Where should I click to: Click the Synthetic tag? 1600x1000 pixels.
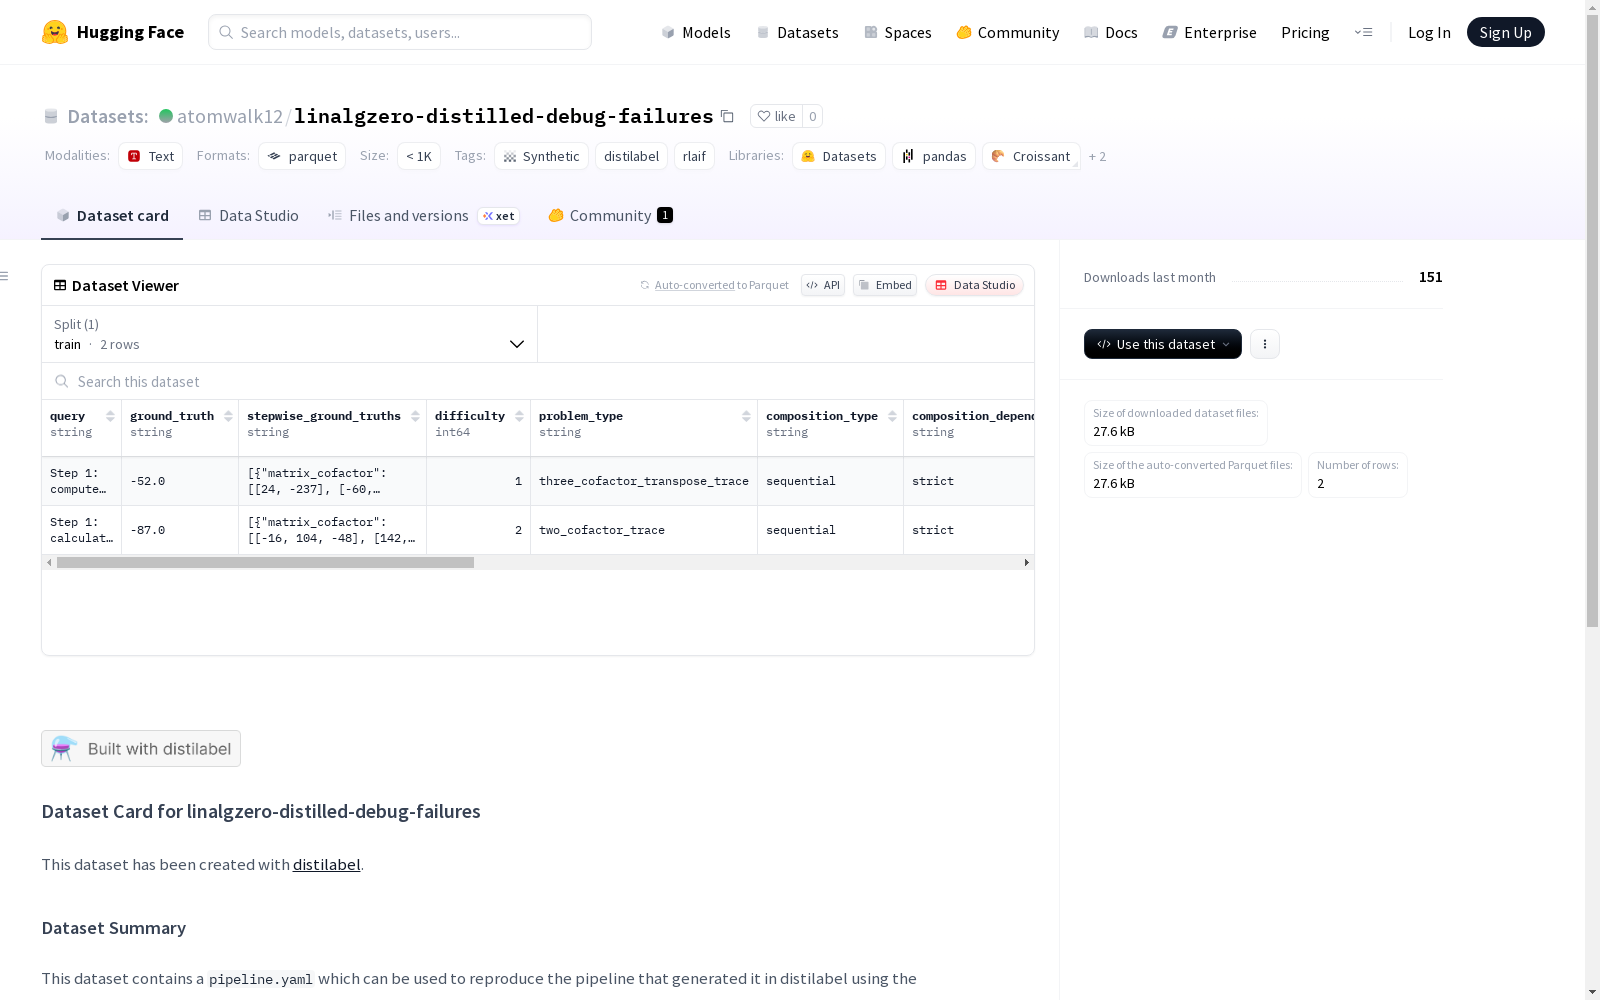point(541,156)
